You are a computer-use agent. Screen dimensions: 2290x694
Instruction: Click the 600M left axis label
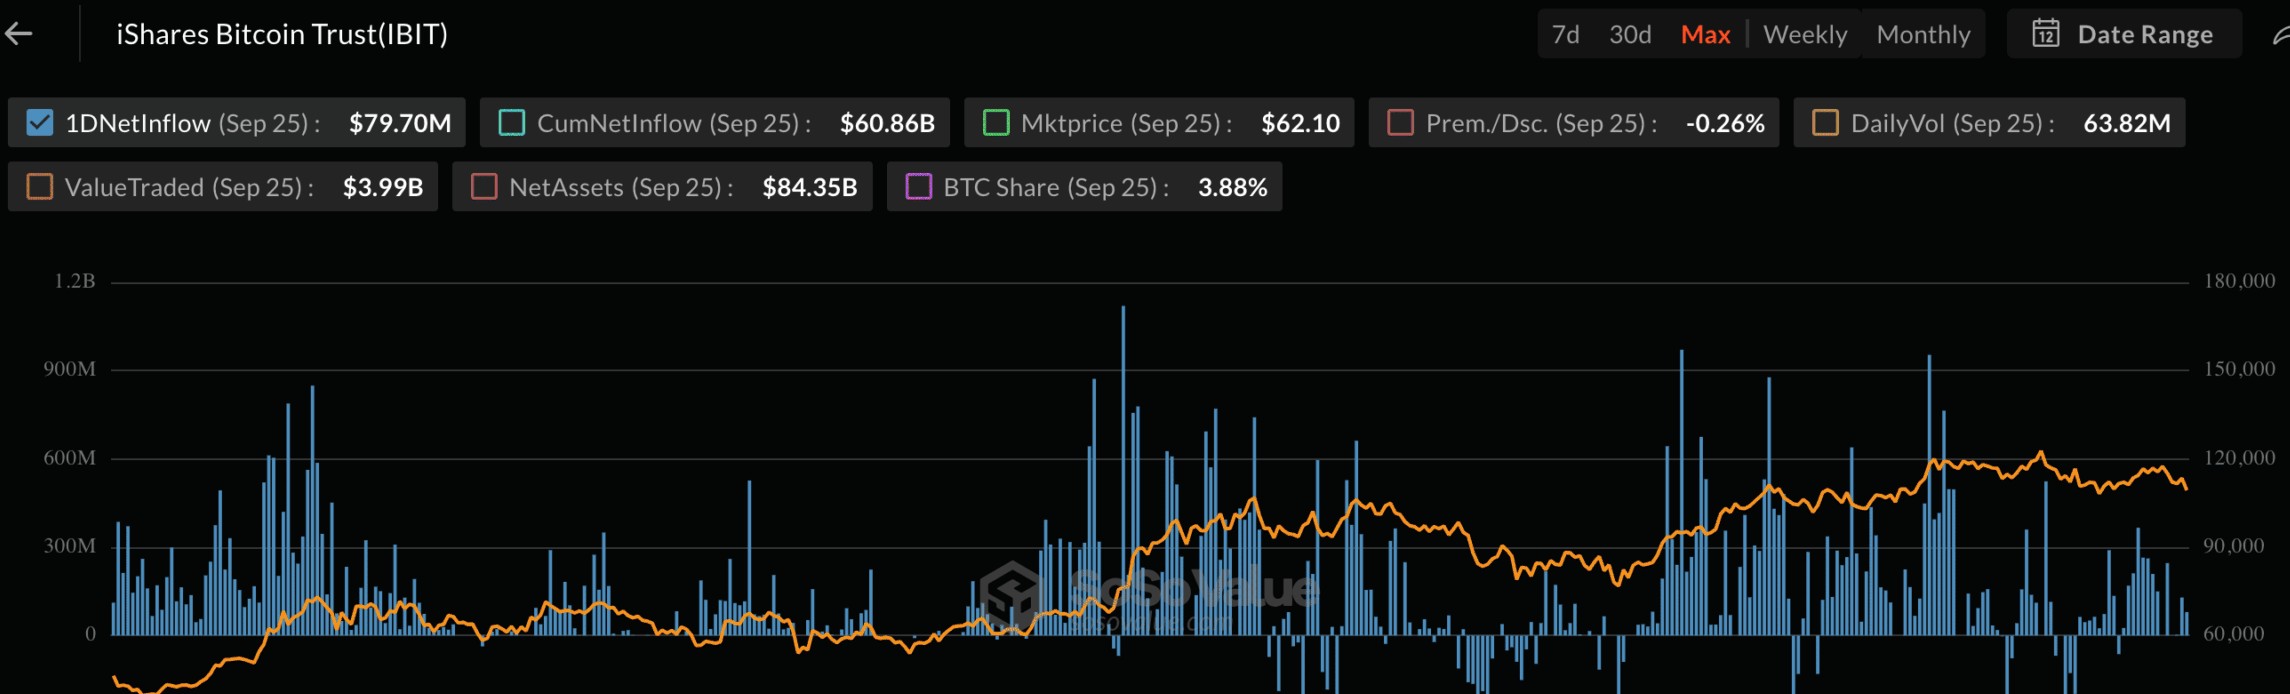(70, 458)
